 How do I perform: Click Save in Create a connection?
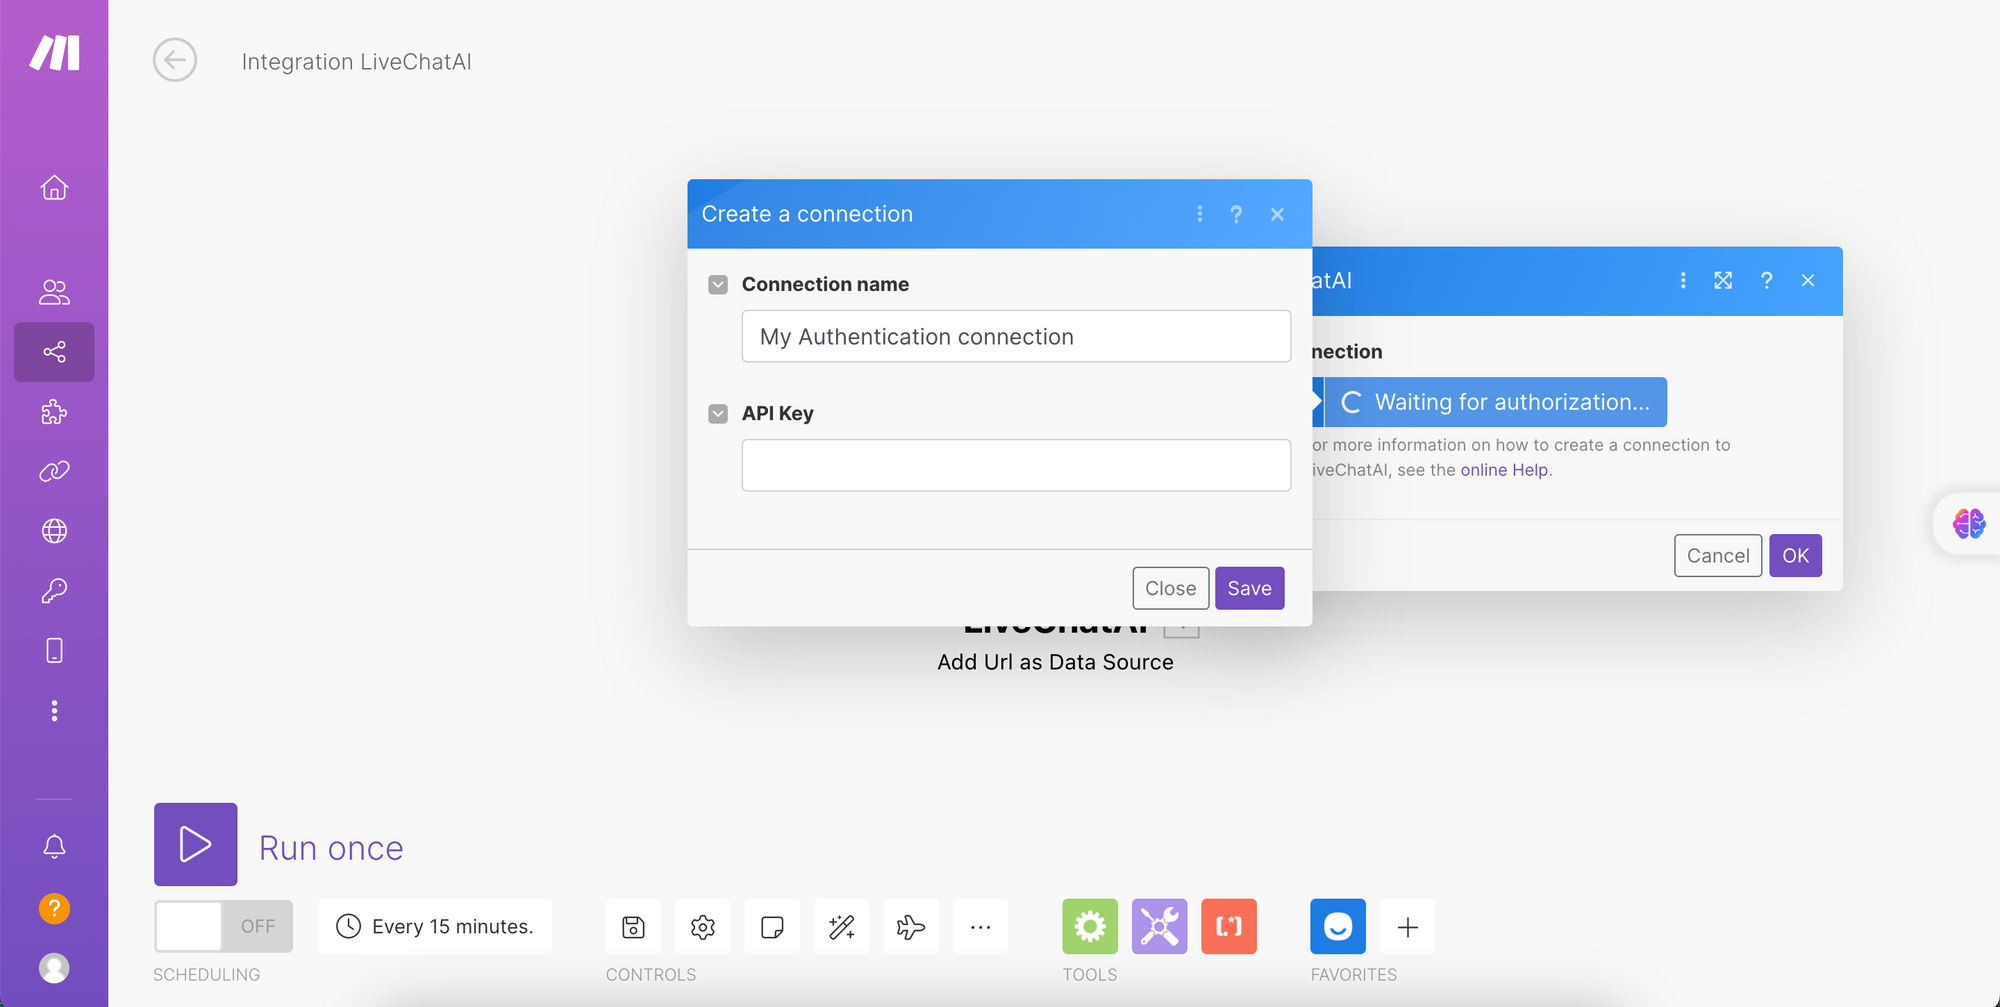tap(1249, 588)
